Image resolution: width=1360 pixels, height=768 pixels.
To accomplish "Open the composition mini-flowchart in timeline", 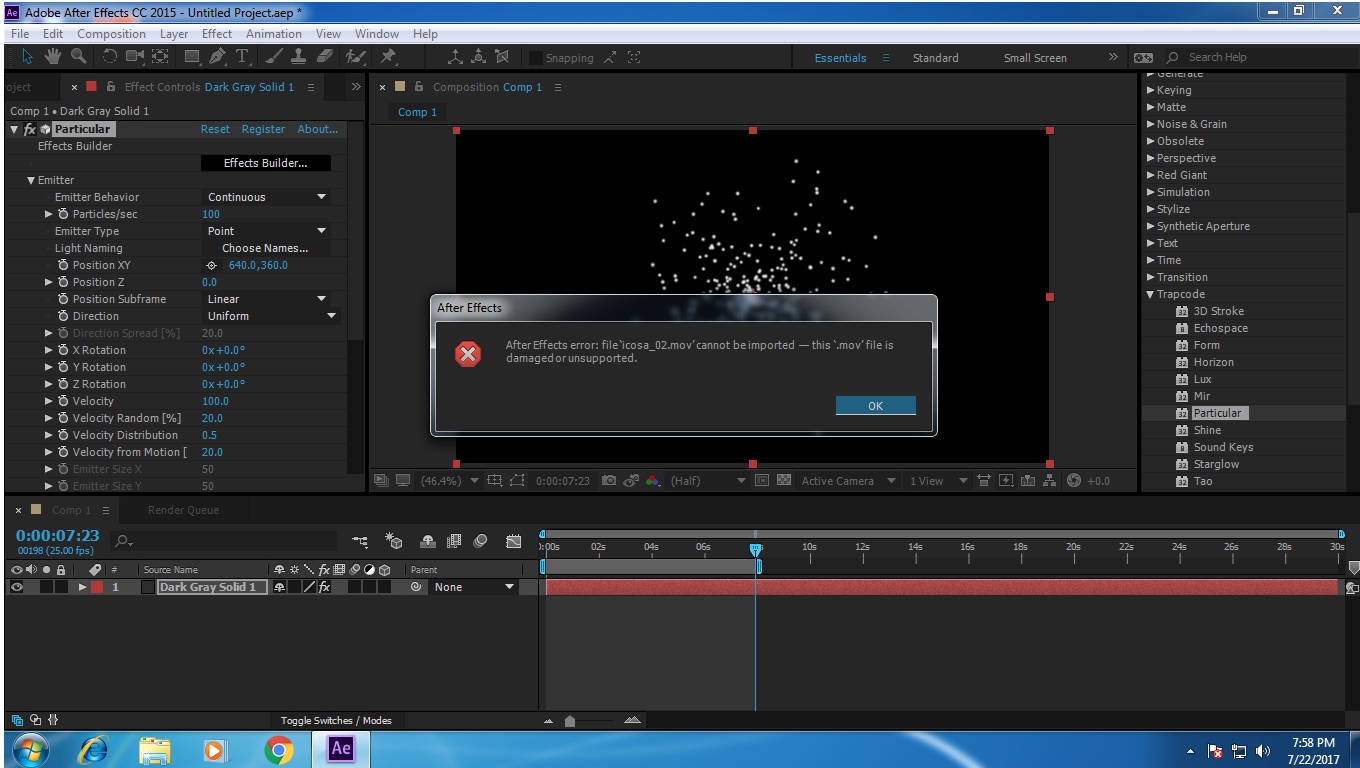I will pyautogui.click(x=360, y=541).
